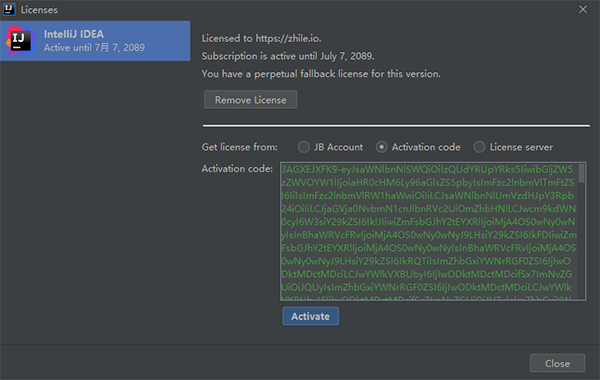Click 'Activation code:' field label
Viewport: 600px width, 380px height.
click(x=237, y=169)
